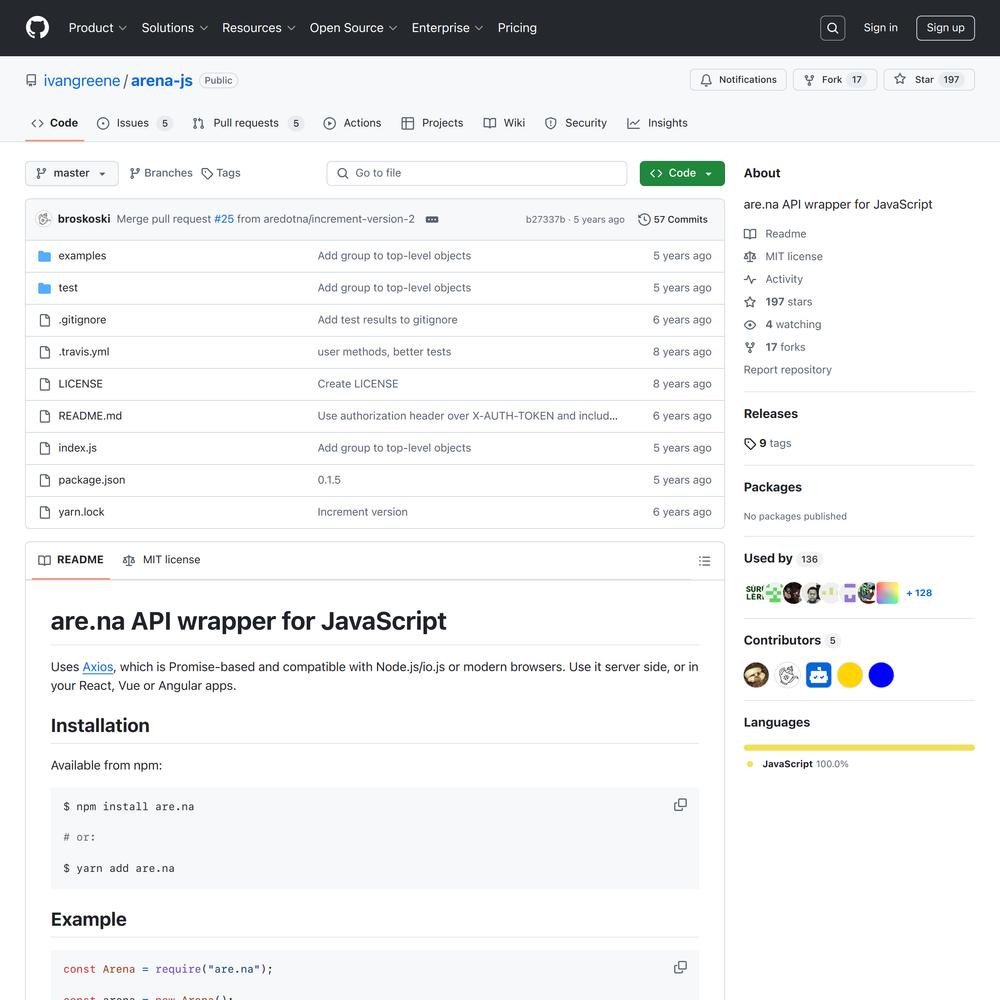1000x1000 pixels.
Task: Open the search magnifier icon
Action: [x=832, y=28]
